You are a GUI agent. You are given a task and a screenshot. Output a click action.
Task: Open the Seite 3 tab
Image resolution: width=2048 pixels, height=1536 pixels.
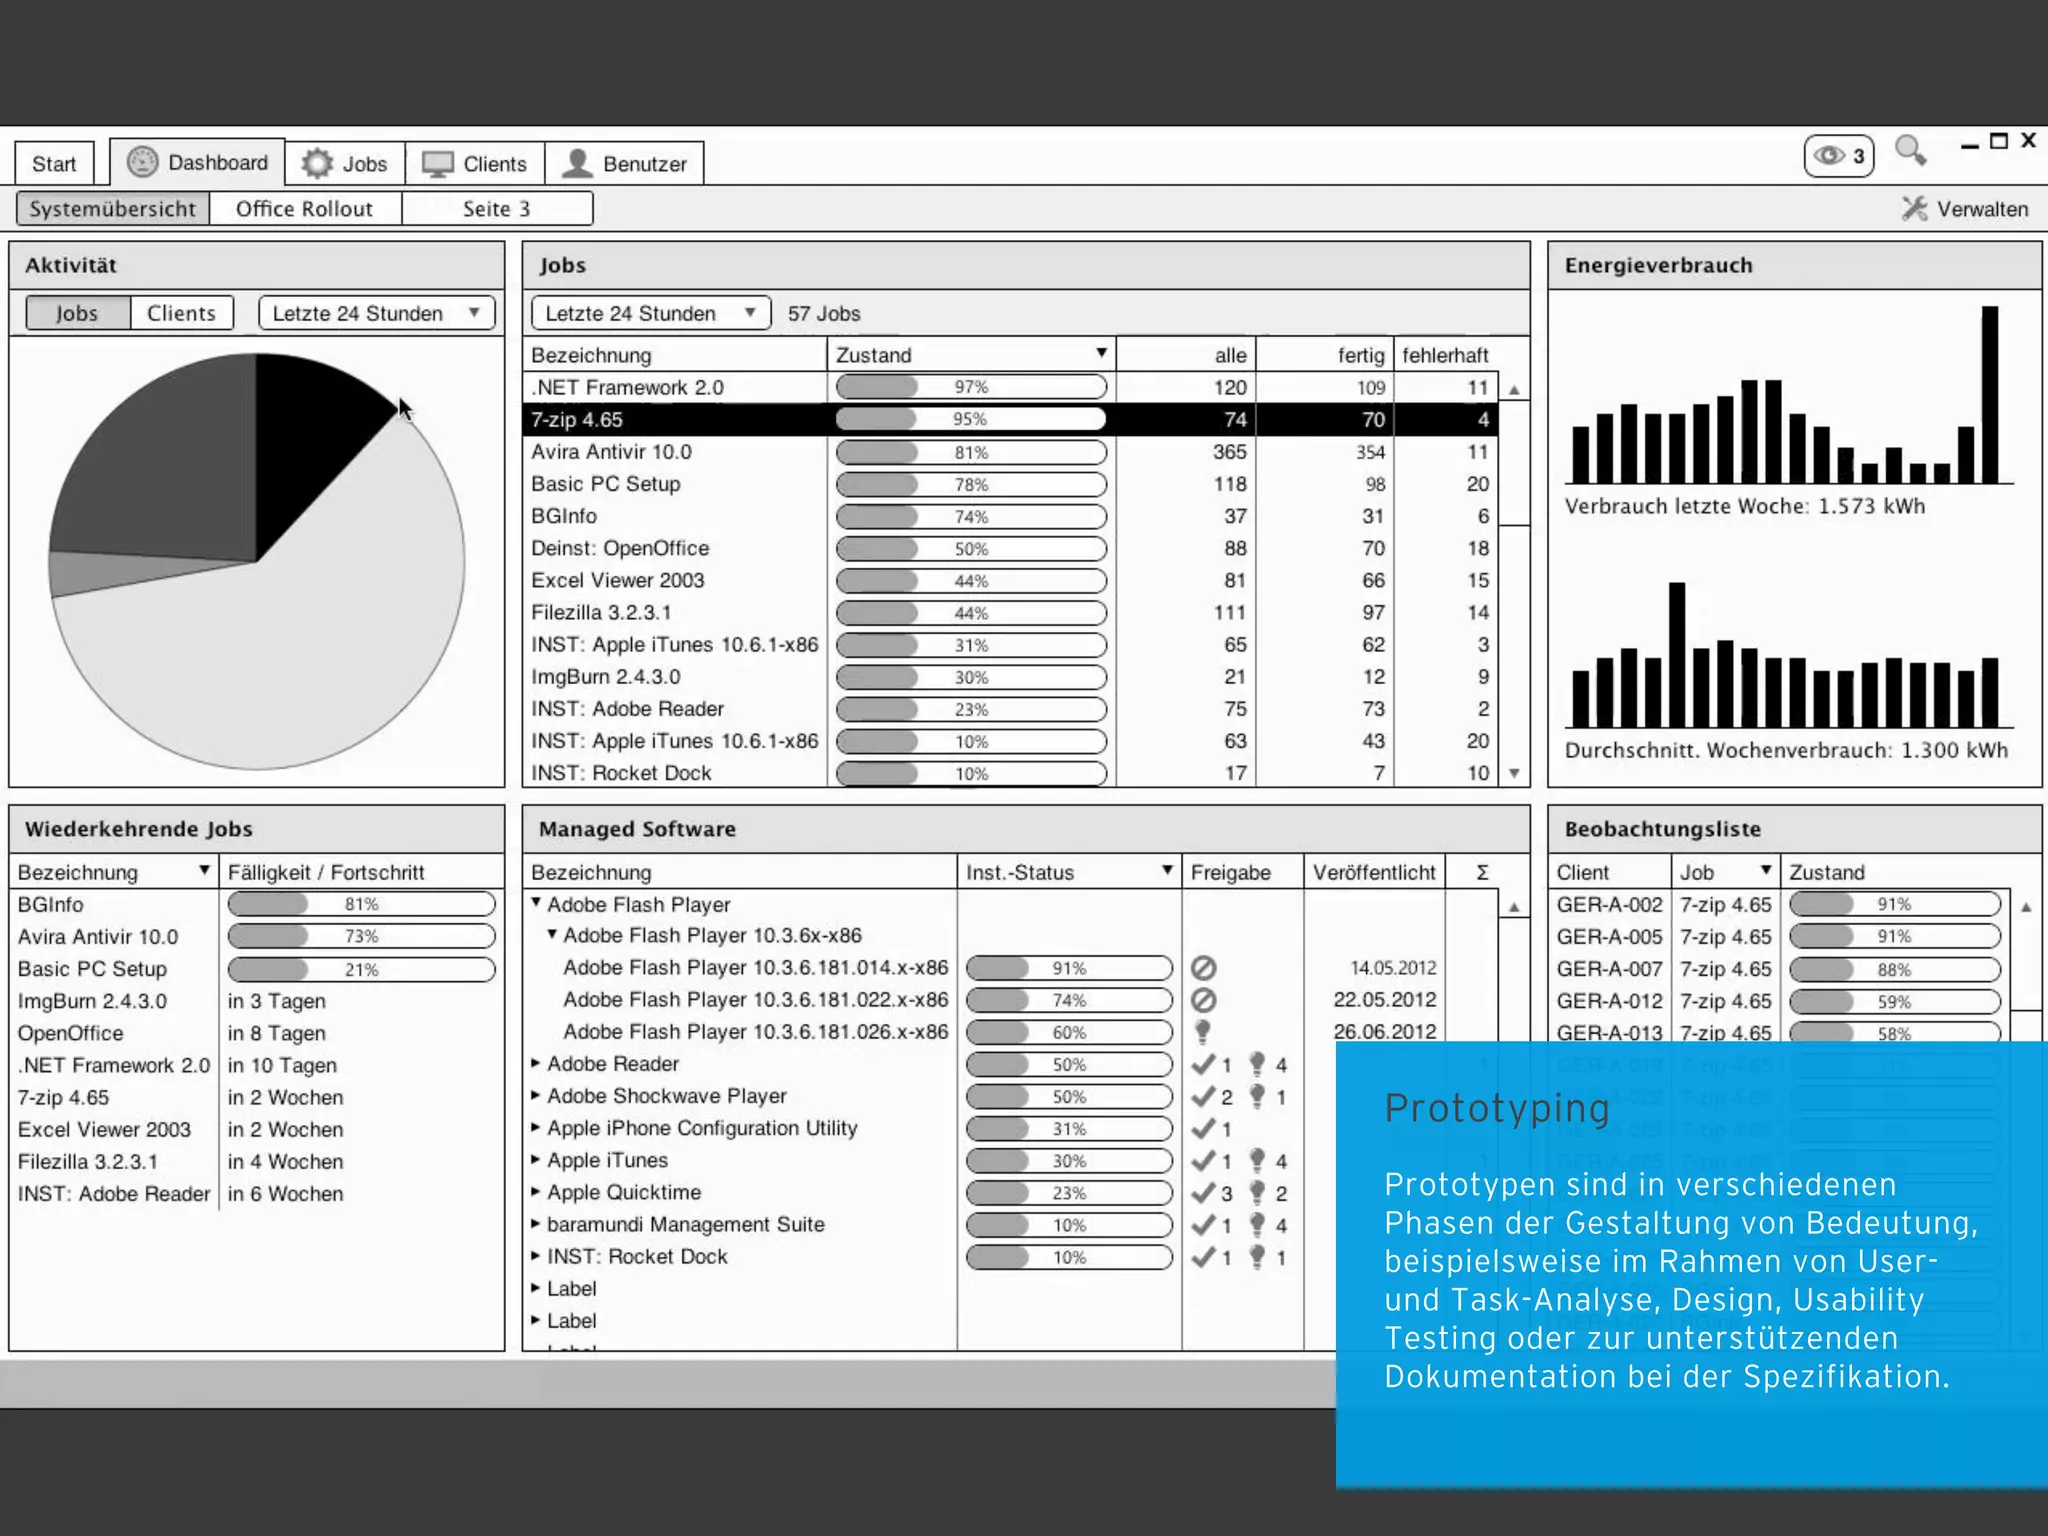pyautogui.click(x=496, y=209)
